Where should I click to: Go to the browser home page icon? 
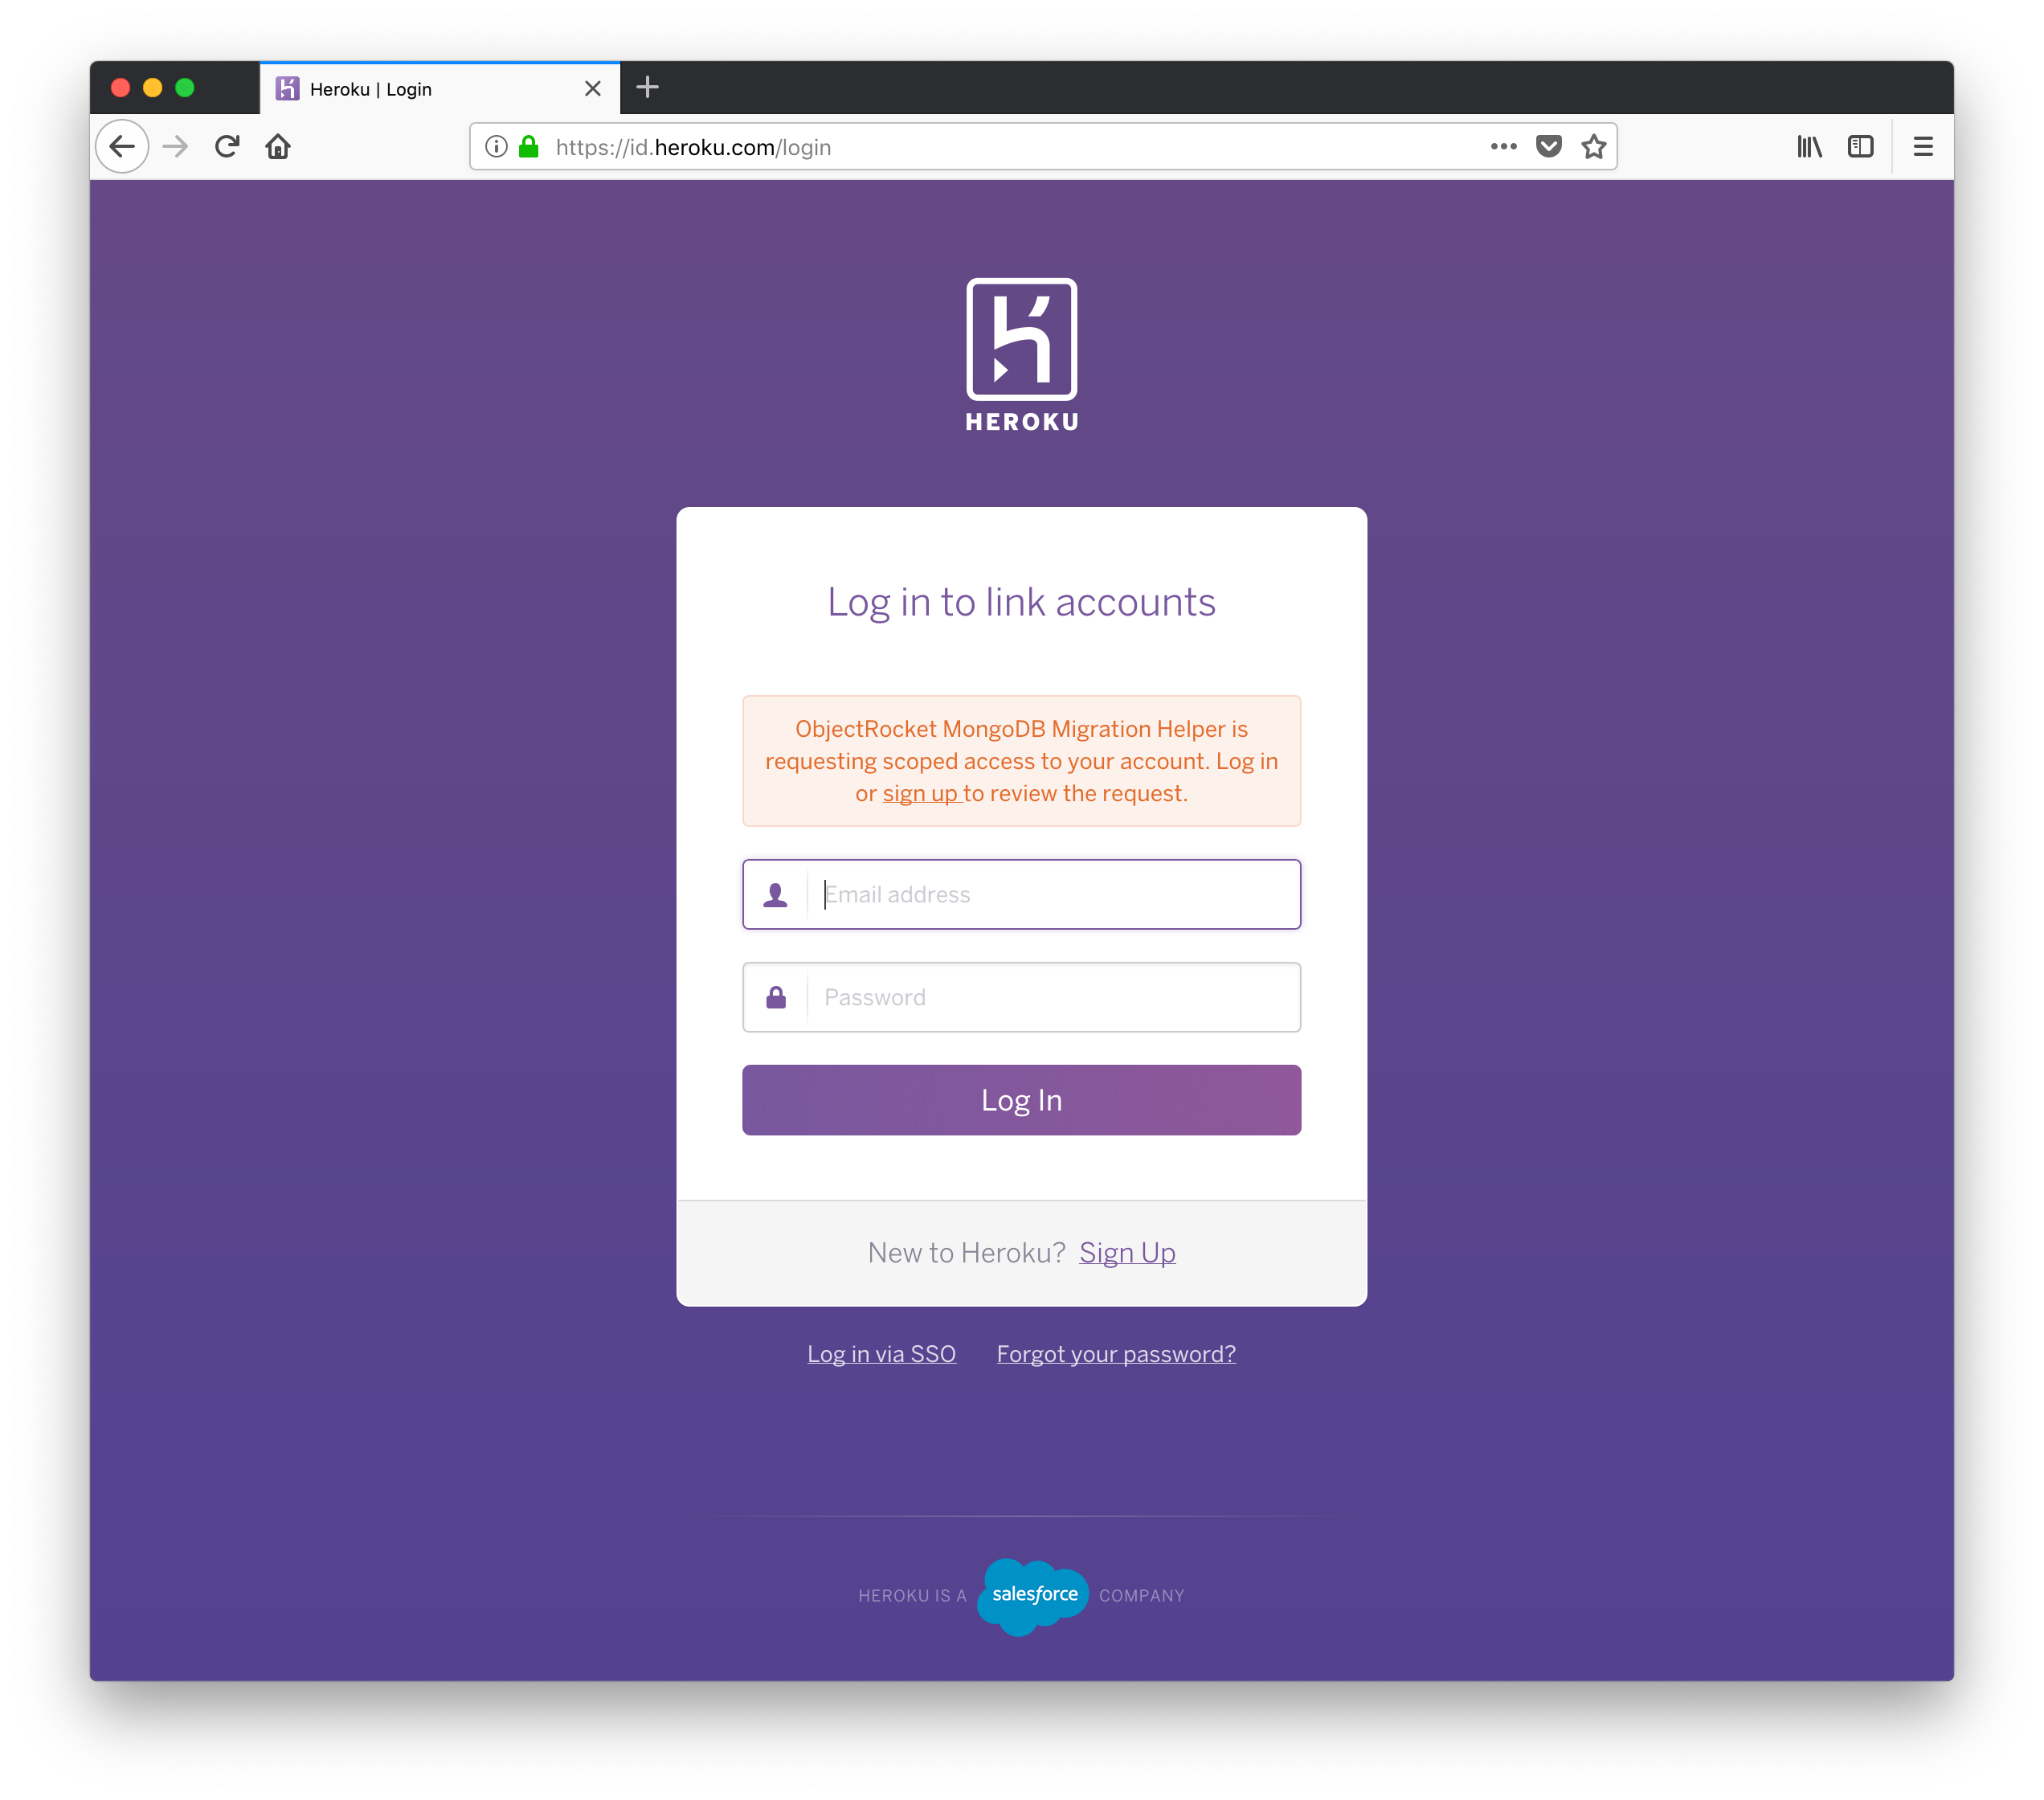278,147
